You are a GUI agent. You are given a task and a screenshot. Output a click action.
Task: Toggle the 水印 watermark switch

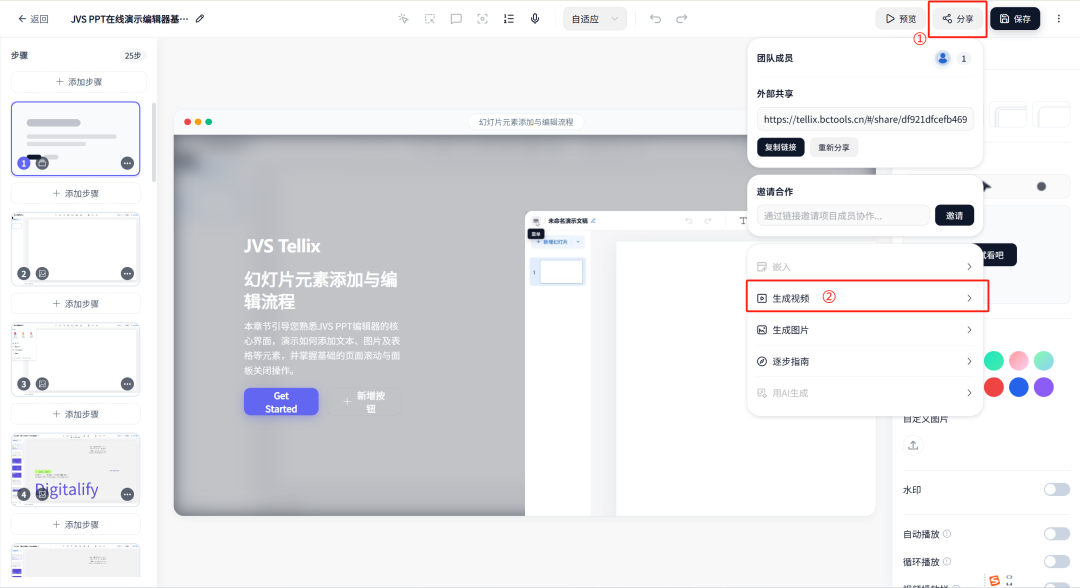point(1057,490)
